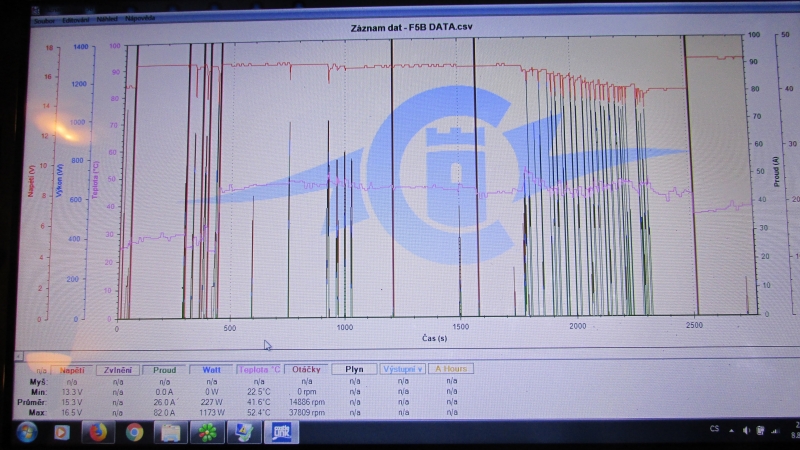800x450 pixels.
Task: Click the CS language indicator
Action: (713, 429)
